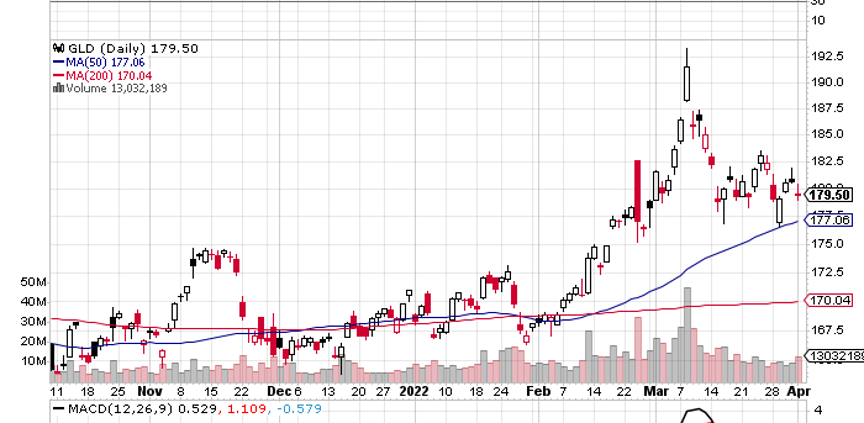Viewport: 864px width, 423px height.
Task: Select the Nov date marker on axis
Action: click(149, 392)
